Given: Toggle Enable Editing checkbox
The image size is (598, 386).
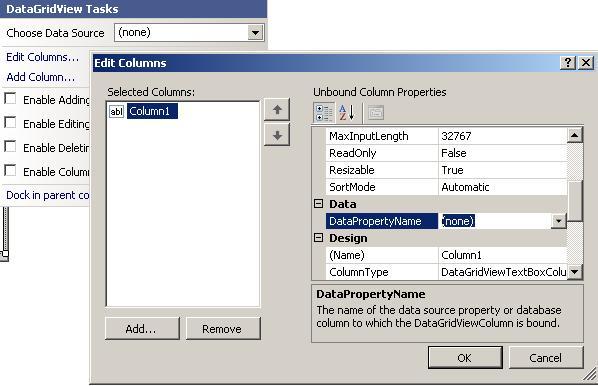Looking at the screenshot, I should pyautogui.click(x=10, y=122).
